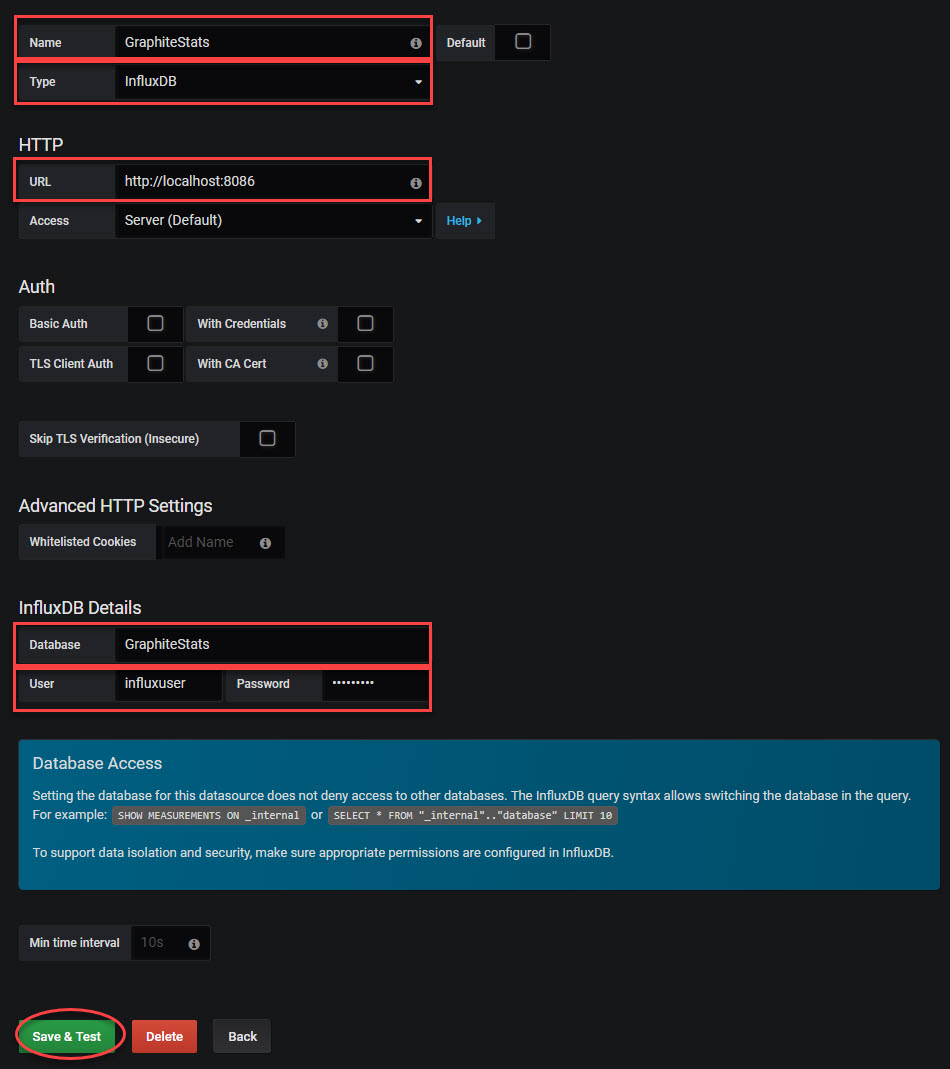Viewport: 950px width, 1069px height.
Task: Edit the User field containing influxuser
Action: coord(168,684)
